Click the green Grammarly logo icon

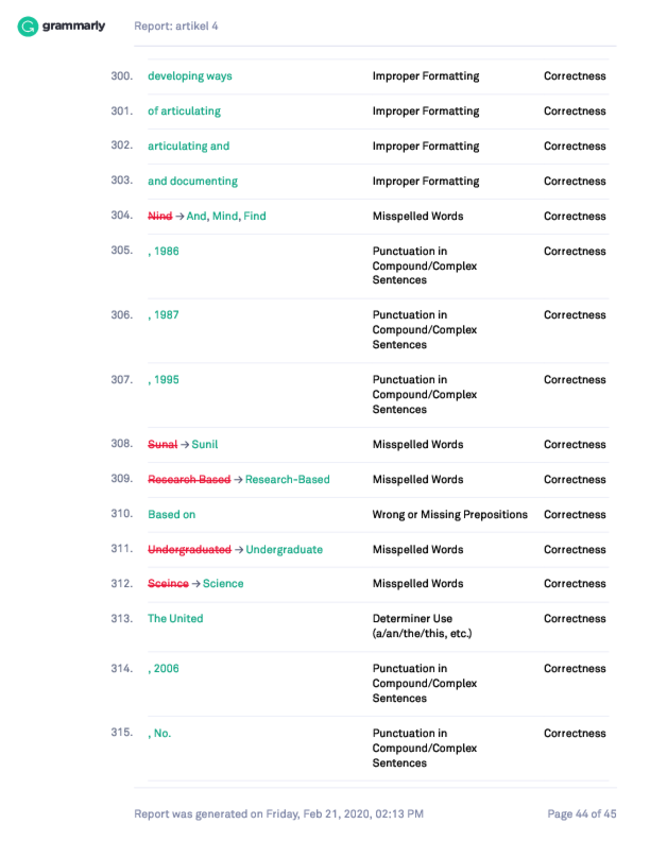27,26
